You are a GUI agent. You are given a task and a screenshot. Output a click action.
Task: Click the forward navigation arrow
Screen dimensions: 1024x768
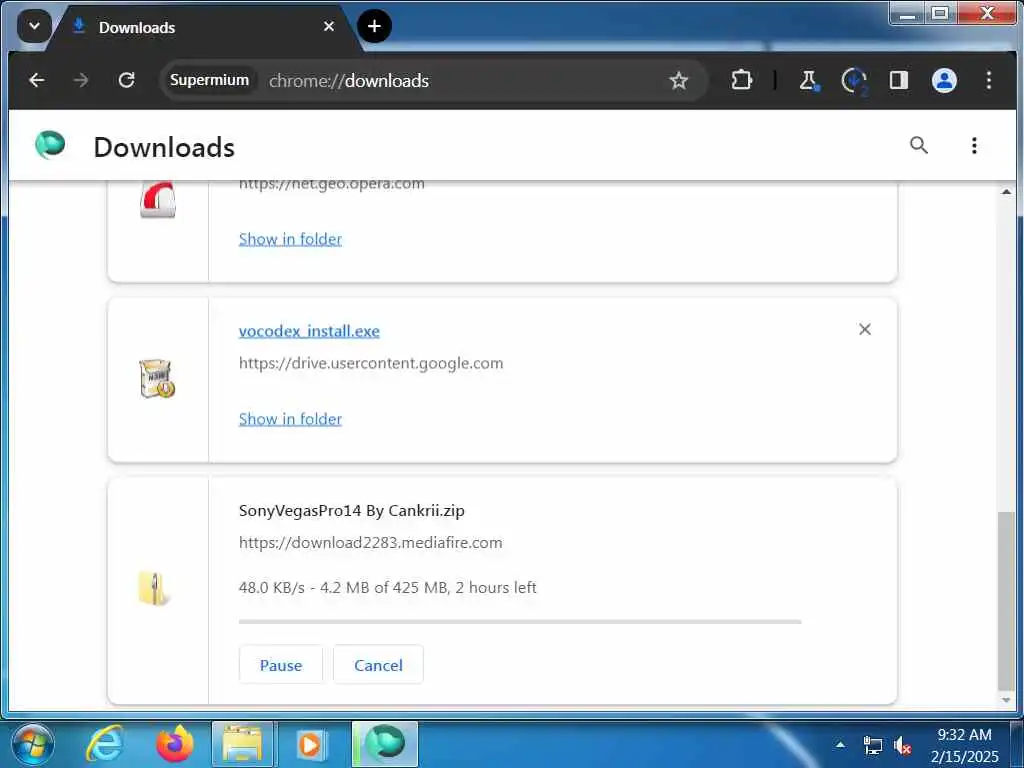(81, 80)
